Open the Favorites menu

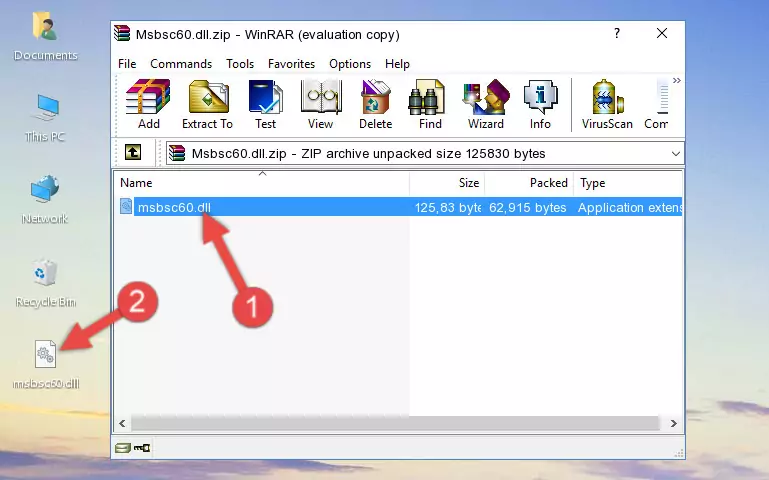(291, 64)
